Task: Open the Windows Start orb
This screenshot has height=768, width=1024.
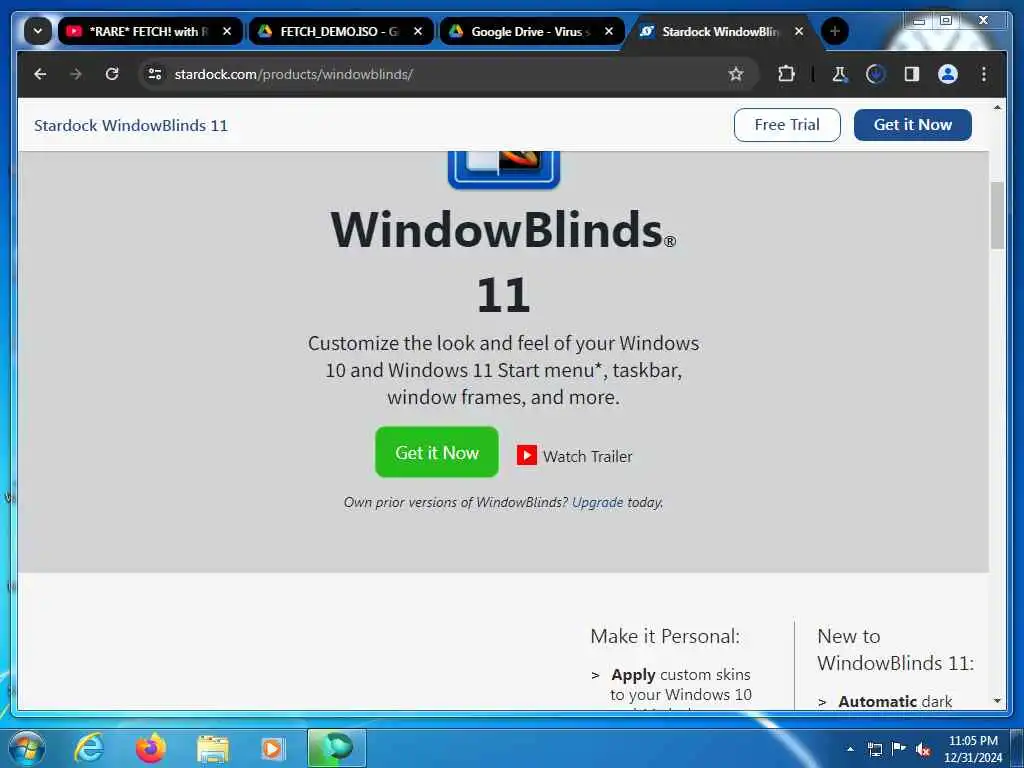Action: pyautogui.click(x=27, y=748)
